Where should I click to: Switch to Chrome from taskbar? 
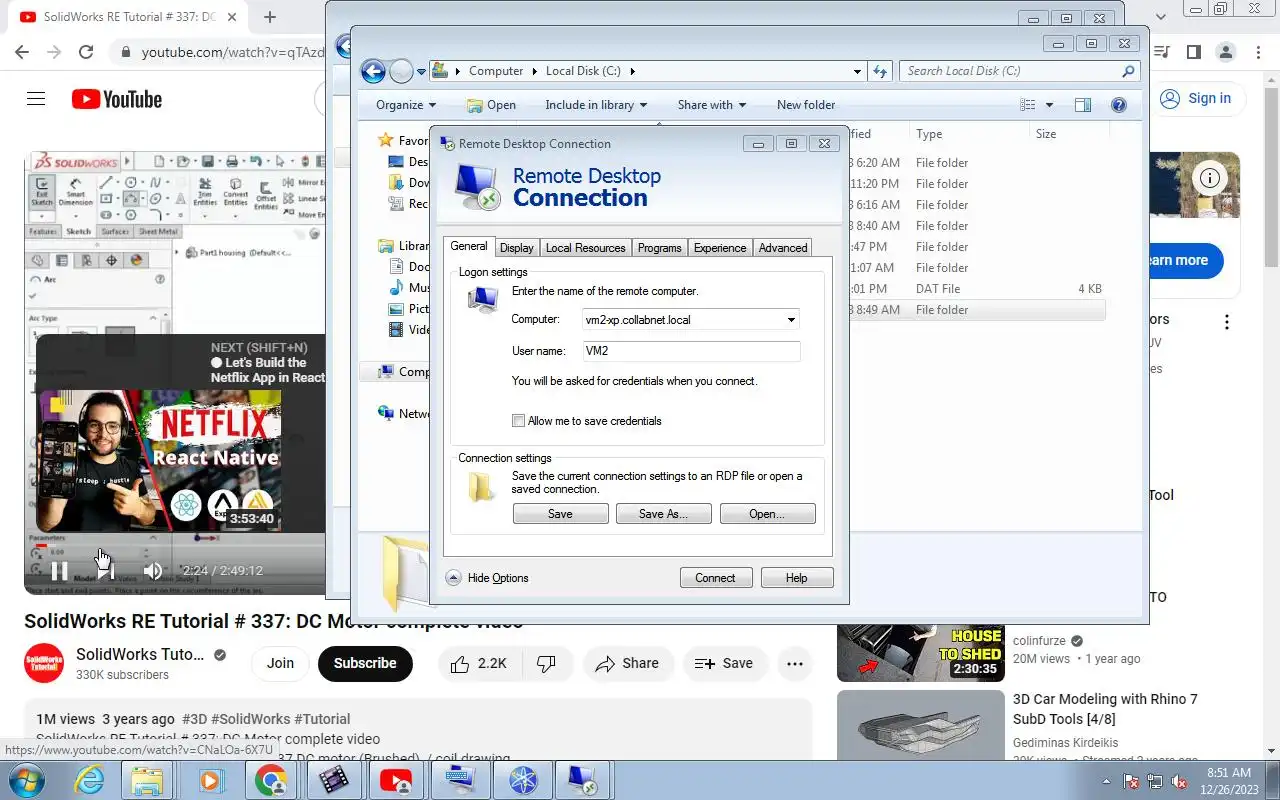click(x=270, y=780)
